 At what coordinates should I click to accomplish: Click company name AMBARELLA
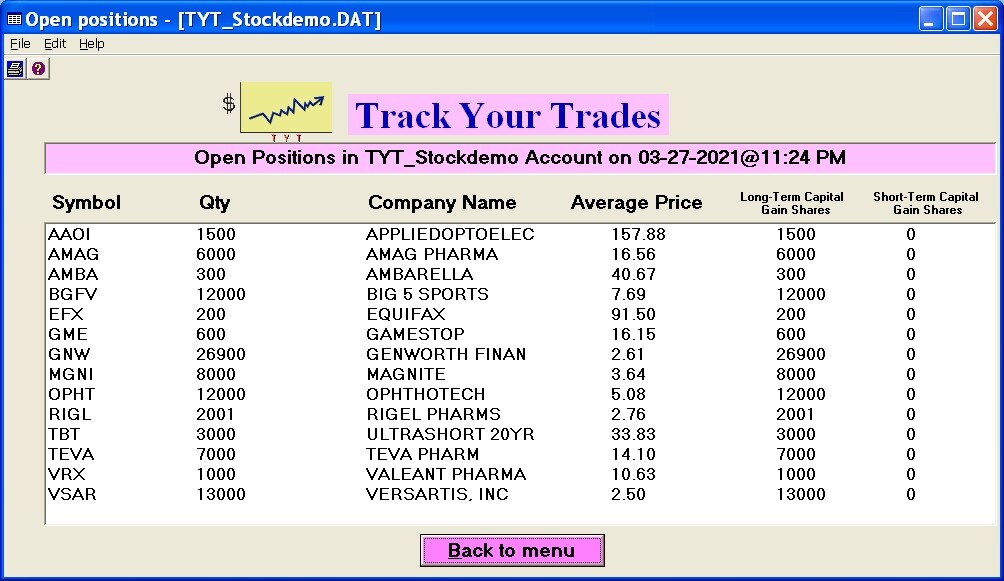[x=419, y=274]
